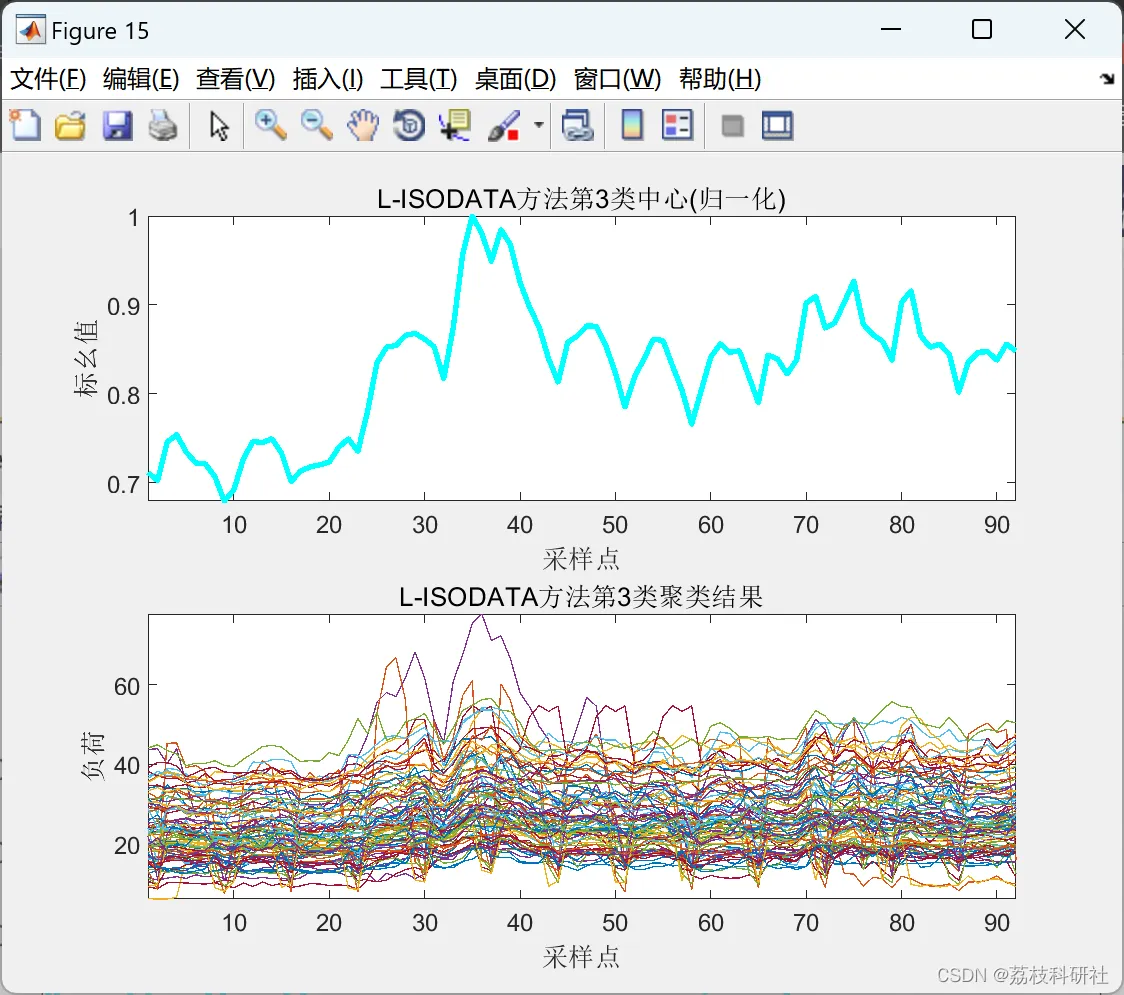
Task: Open the 工具(T) menu
Action: (x=418, y=79)
